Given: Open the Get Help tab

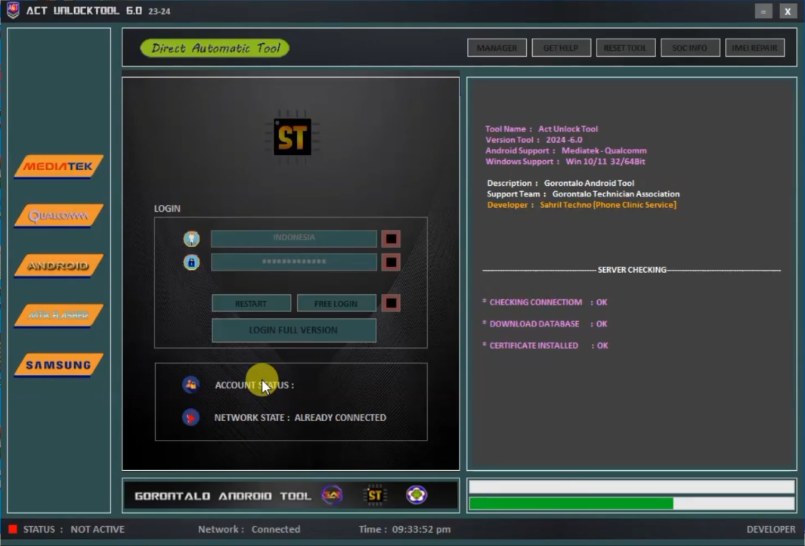Looking at the screenshot, I should [x=561, y=48].
